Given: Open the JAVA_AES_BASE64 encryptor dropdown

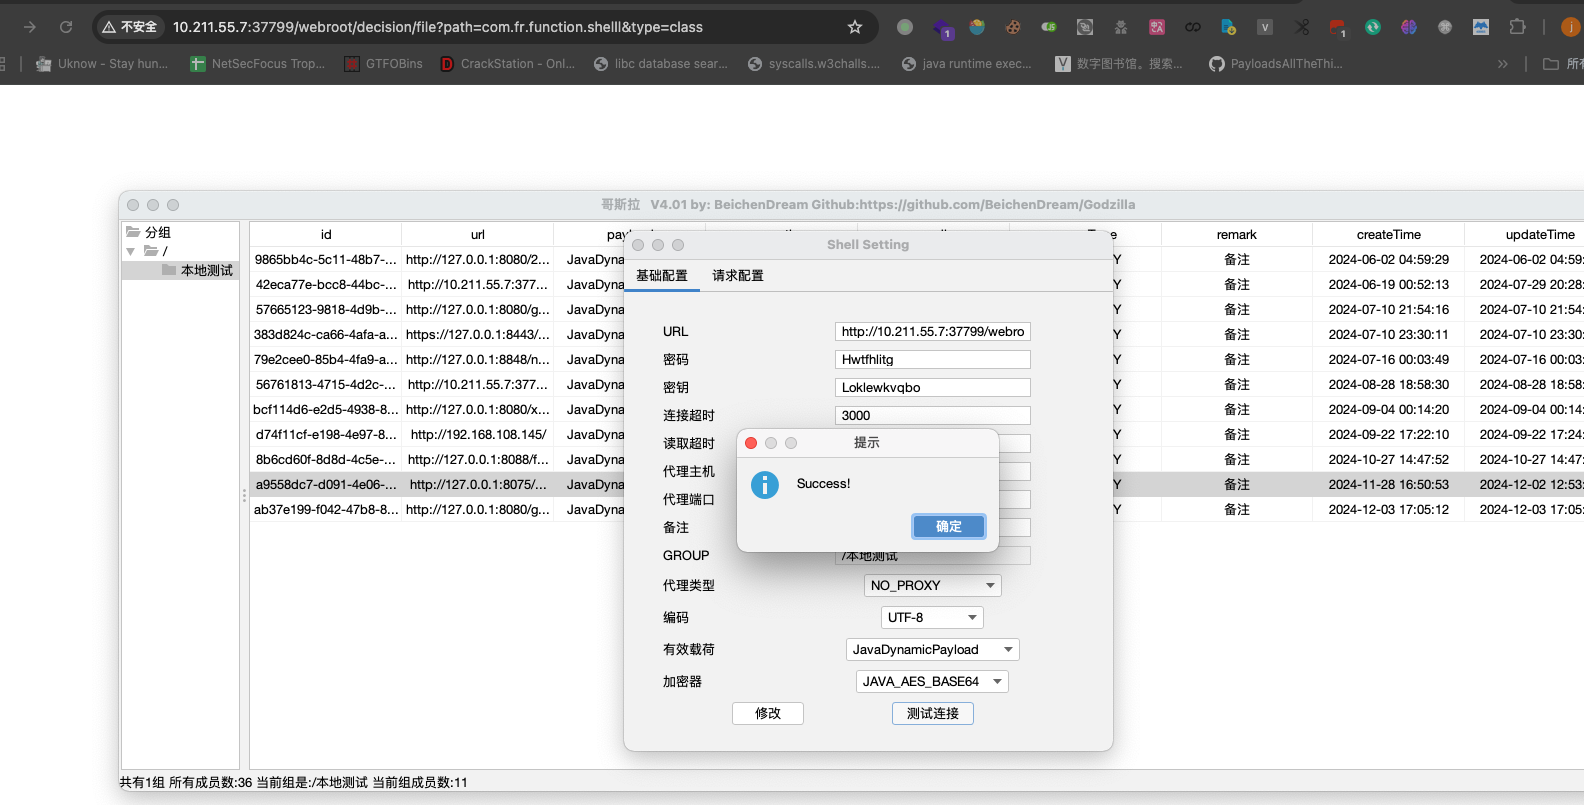Looking at the screenshot, I should point(932,682).
